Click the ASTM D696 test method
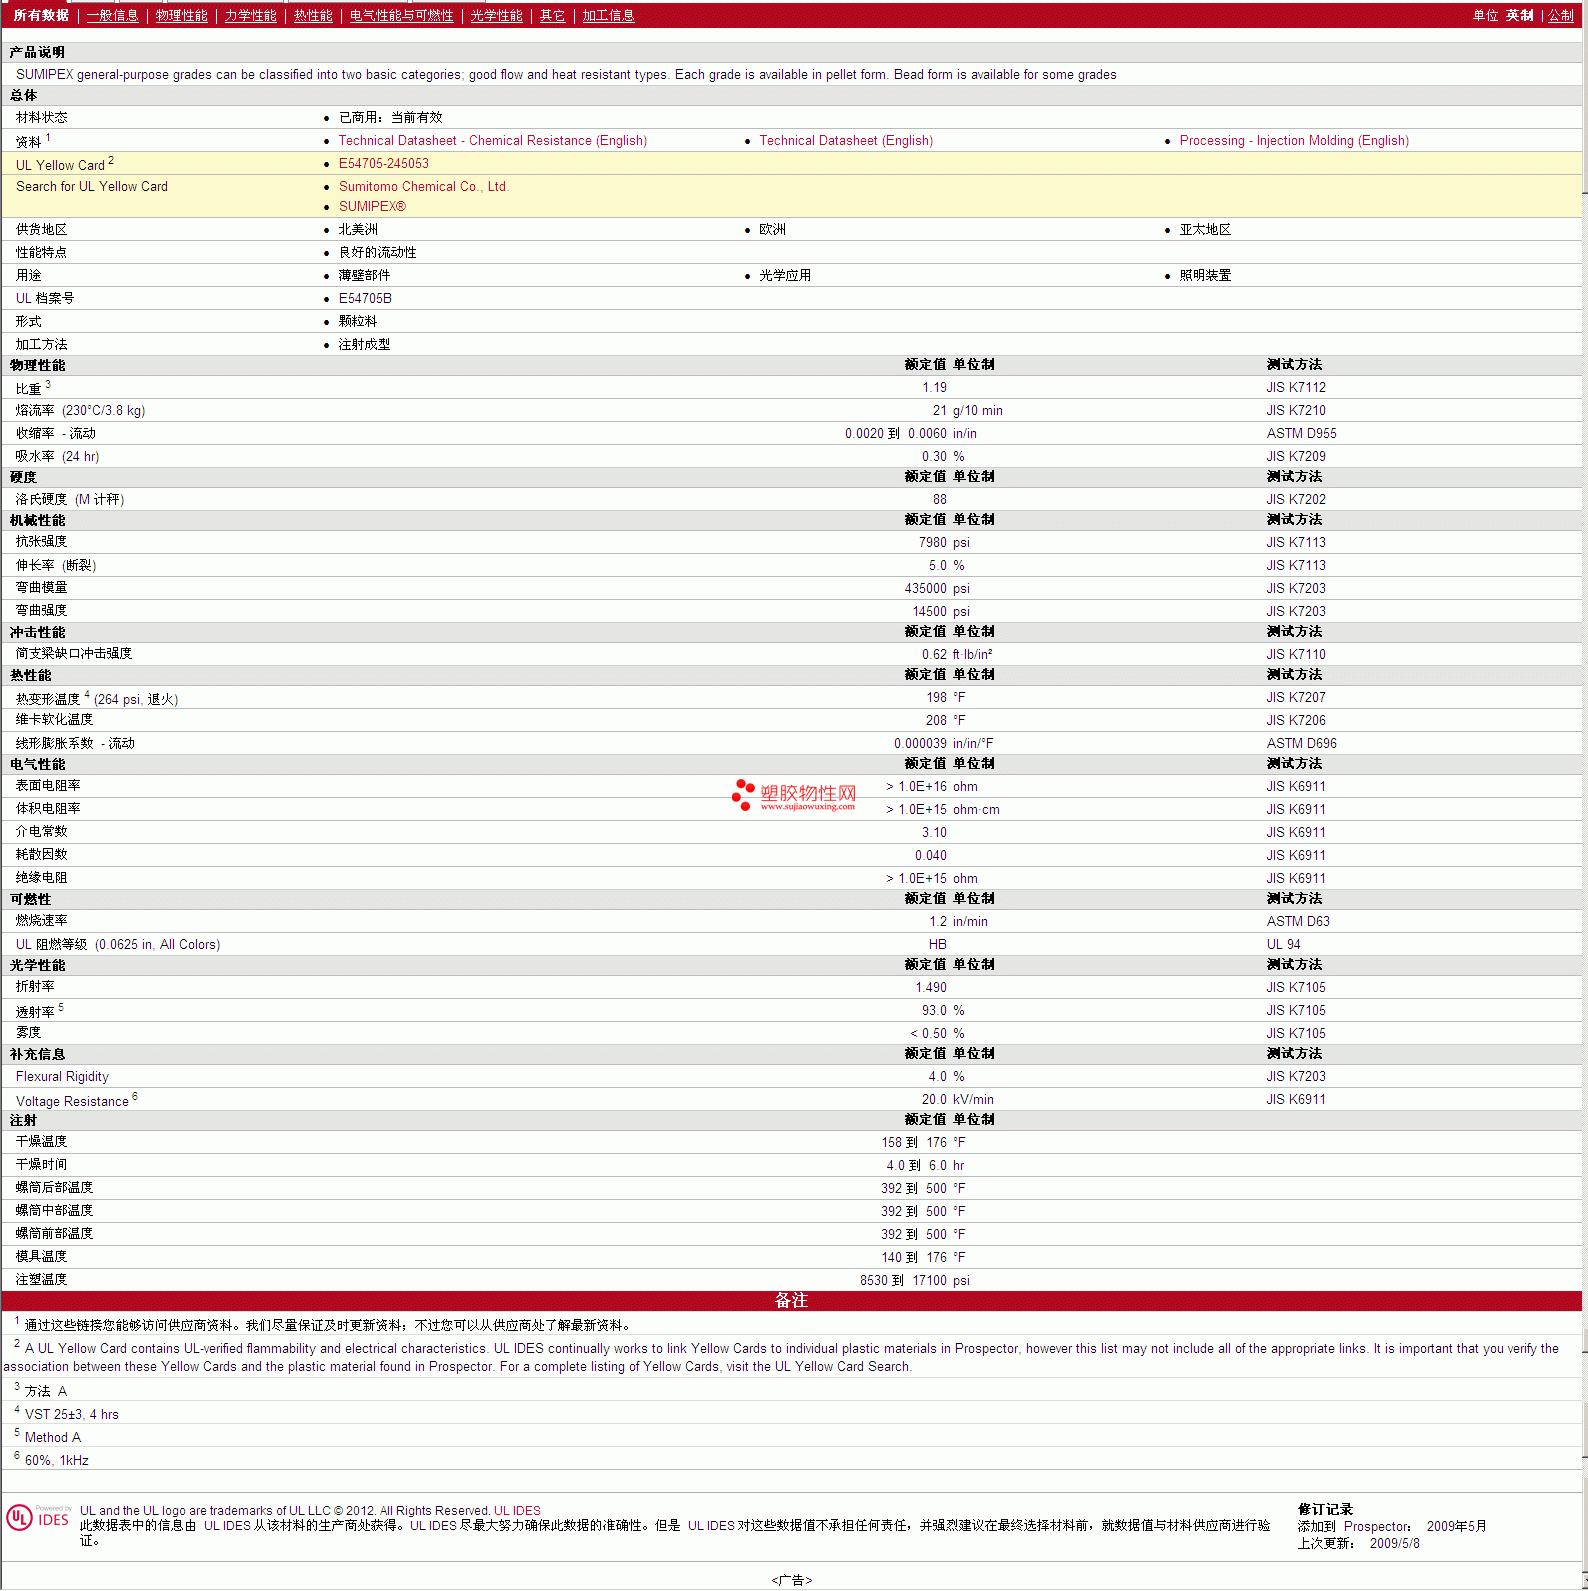Viewport: 1588px width, 1591px height. (x=1301, y=744)
